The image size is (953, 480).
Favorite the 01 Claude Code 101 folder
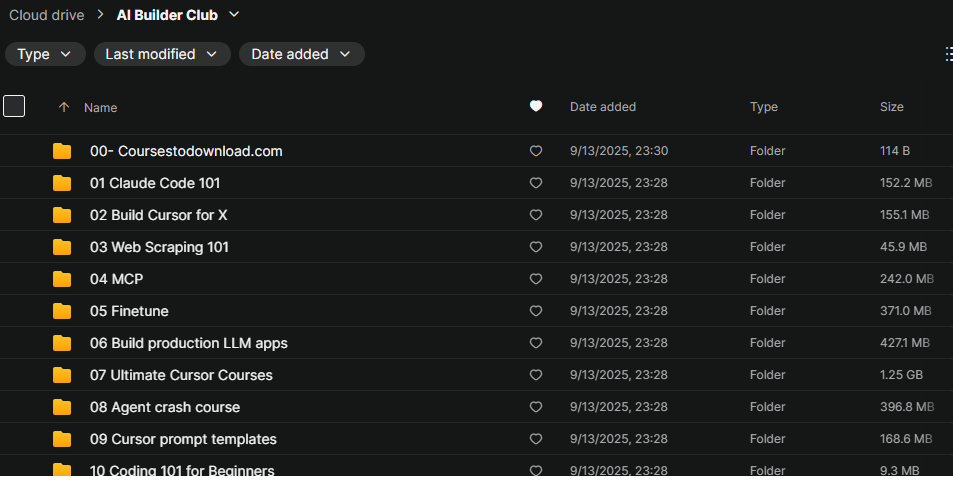tap(535, 183)
